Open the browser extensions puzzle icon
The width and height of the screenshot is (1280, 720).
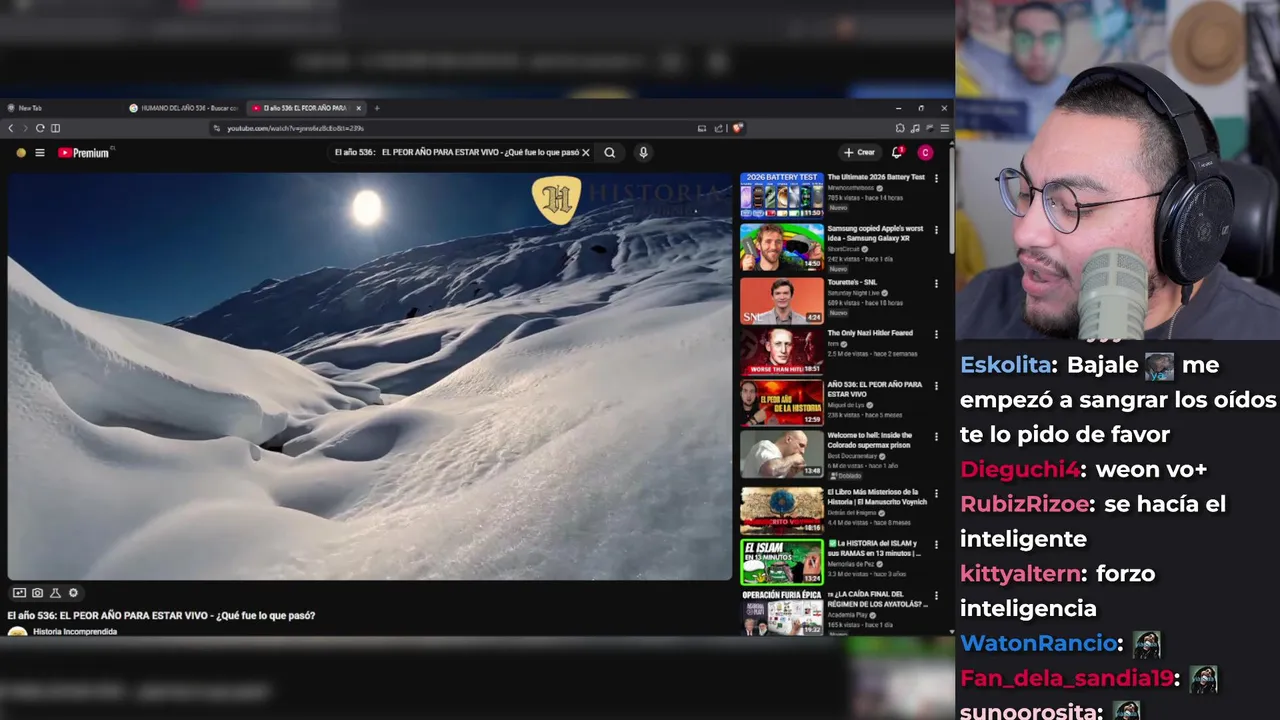coord(900,128)
